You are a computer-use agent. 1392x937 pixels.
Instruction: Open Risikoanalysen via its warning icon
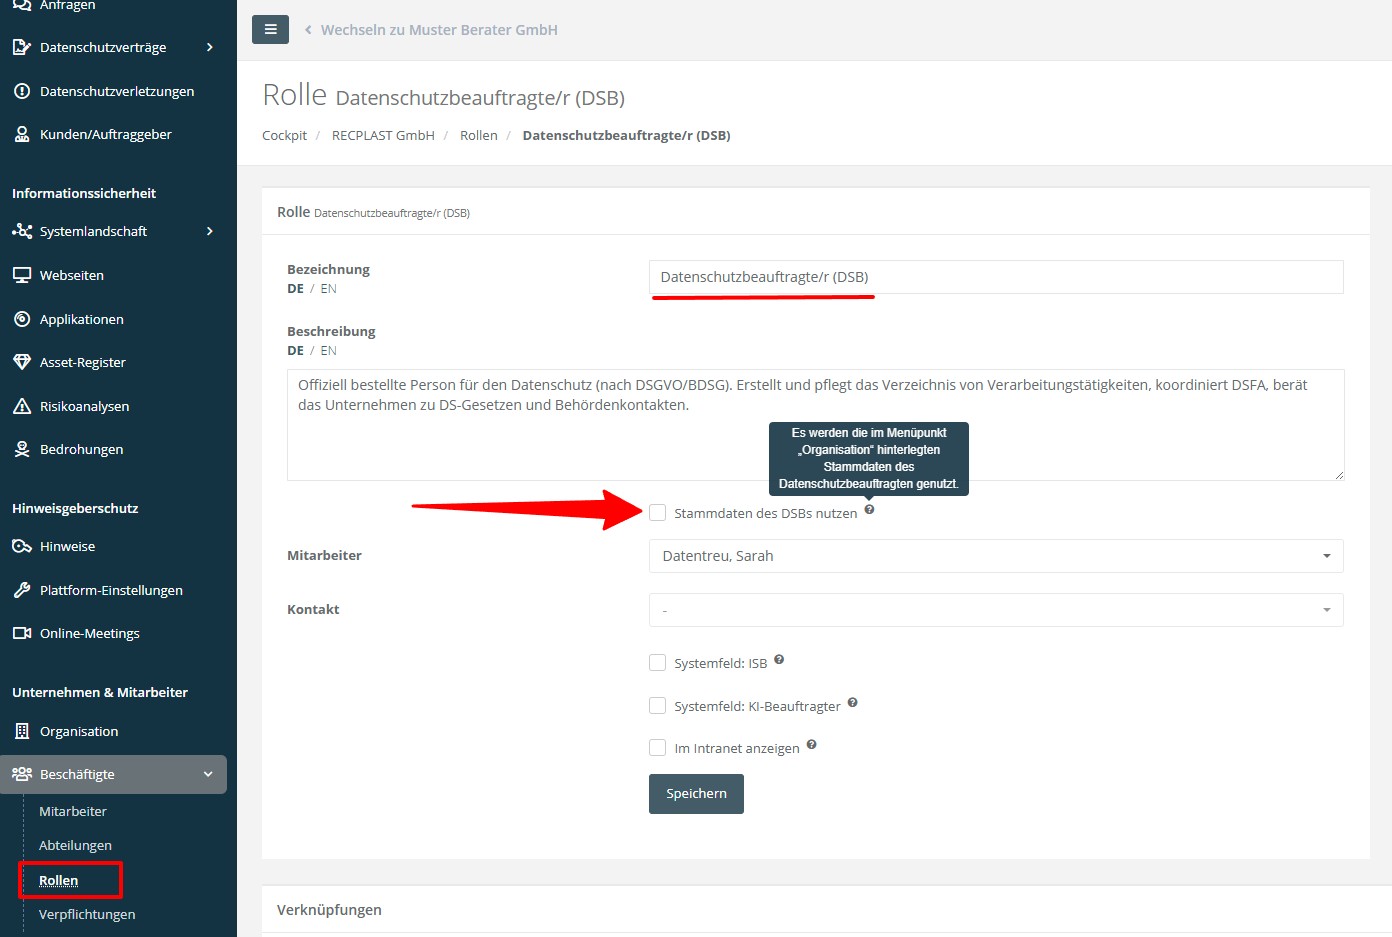point(22,406)
